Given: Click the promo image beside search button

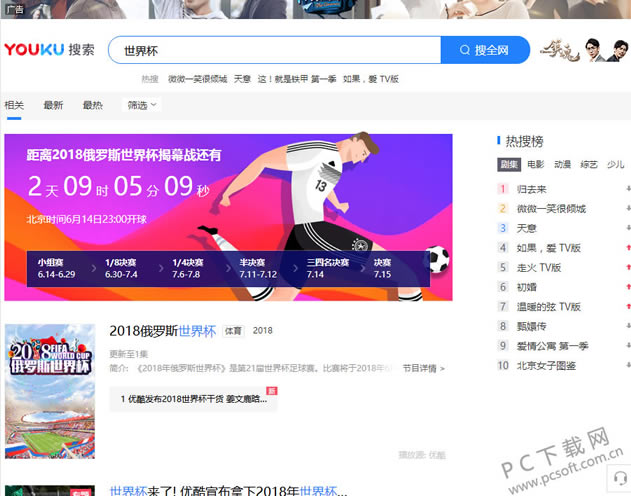Looking at the screenshot, I should pos(584,50).
